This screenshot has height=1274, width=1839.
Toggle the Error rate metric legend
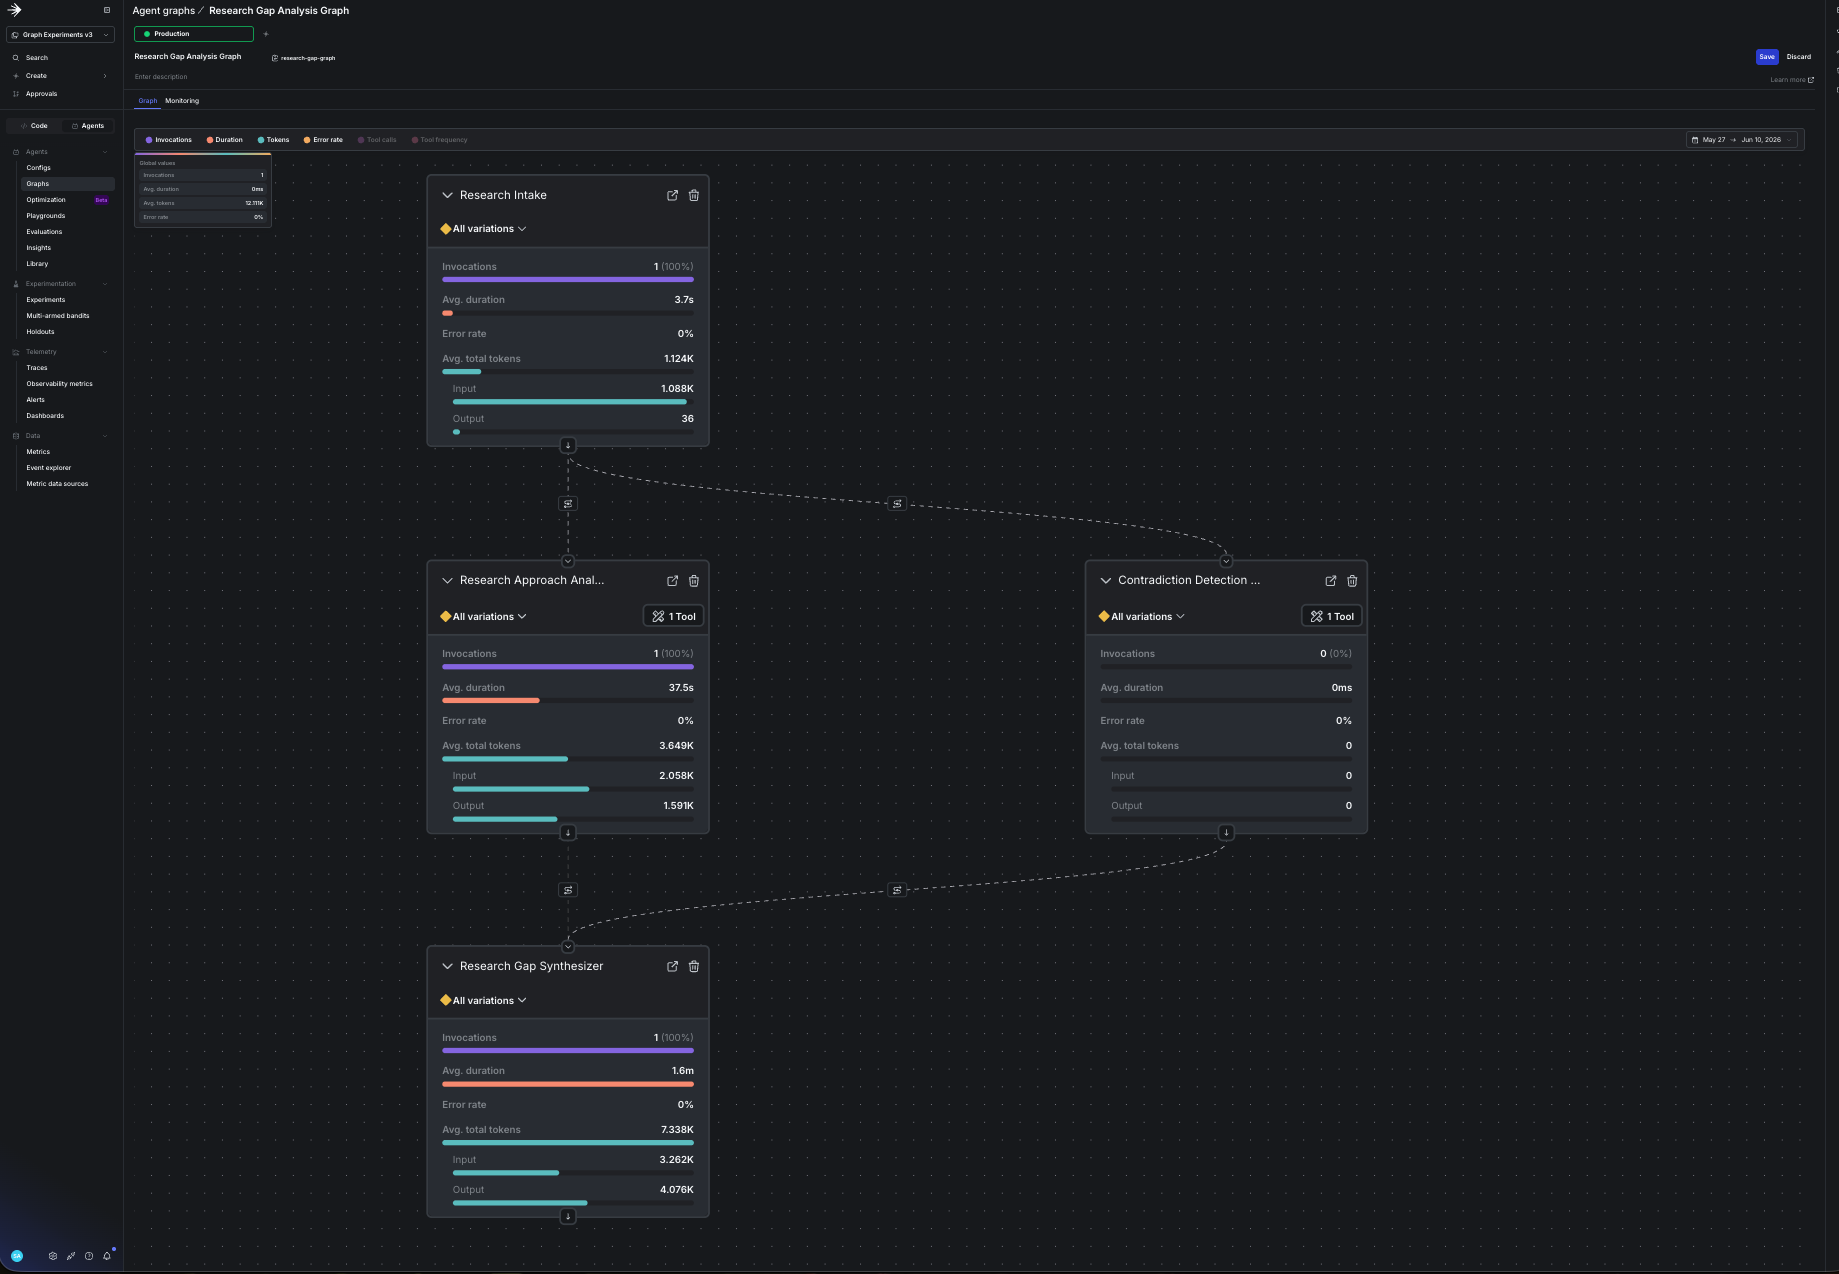323,140
